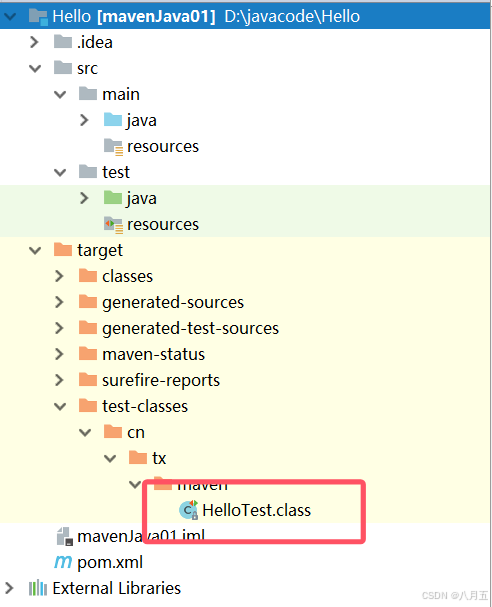Select the test folder label
The width and height of the screenshot is (492, 607).
116,172
